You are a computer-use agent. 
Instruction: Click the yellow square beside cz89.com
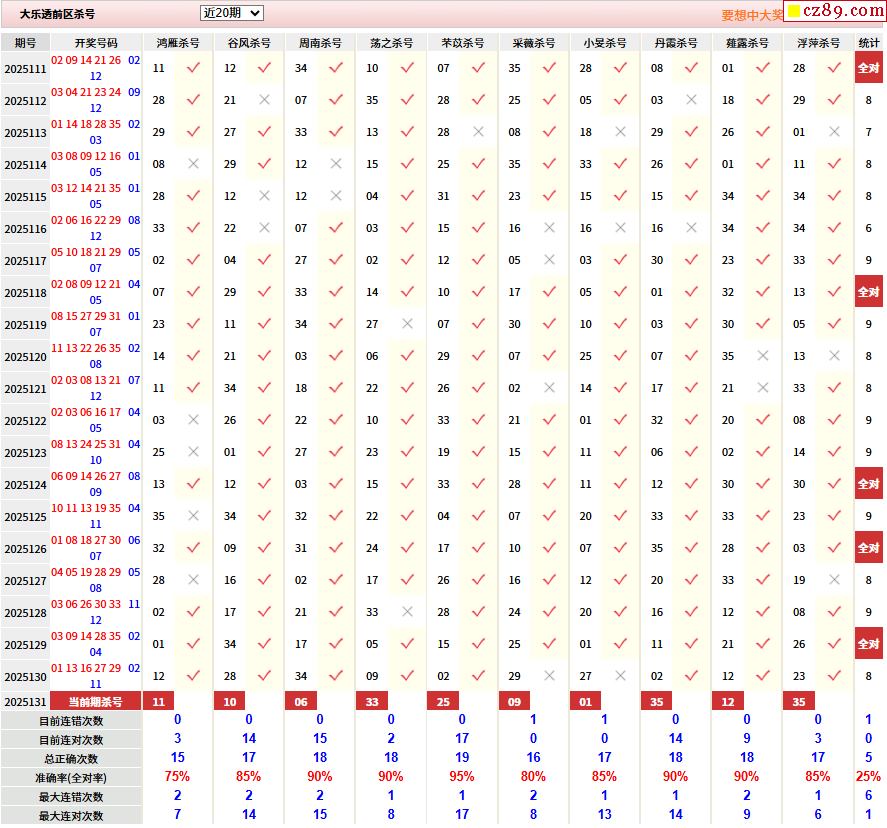coord(794,13)
